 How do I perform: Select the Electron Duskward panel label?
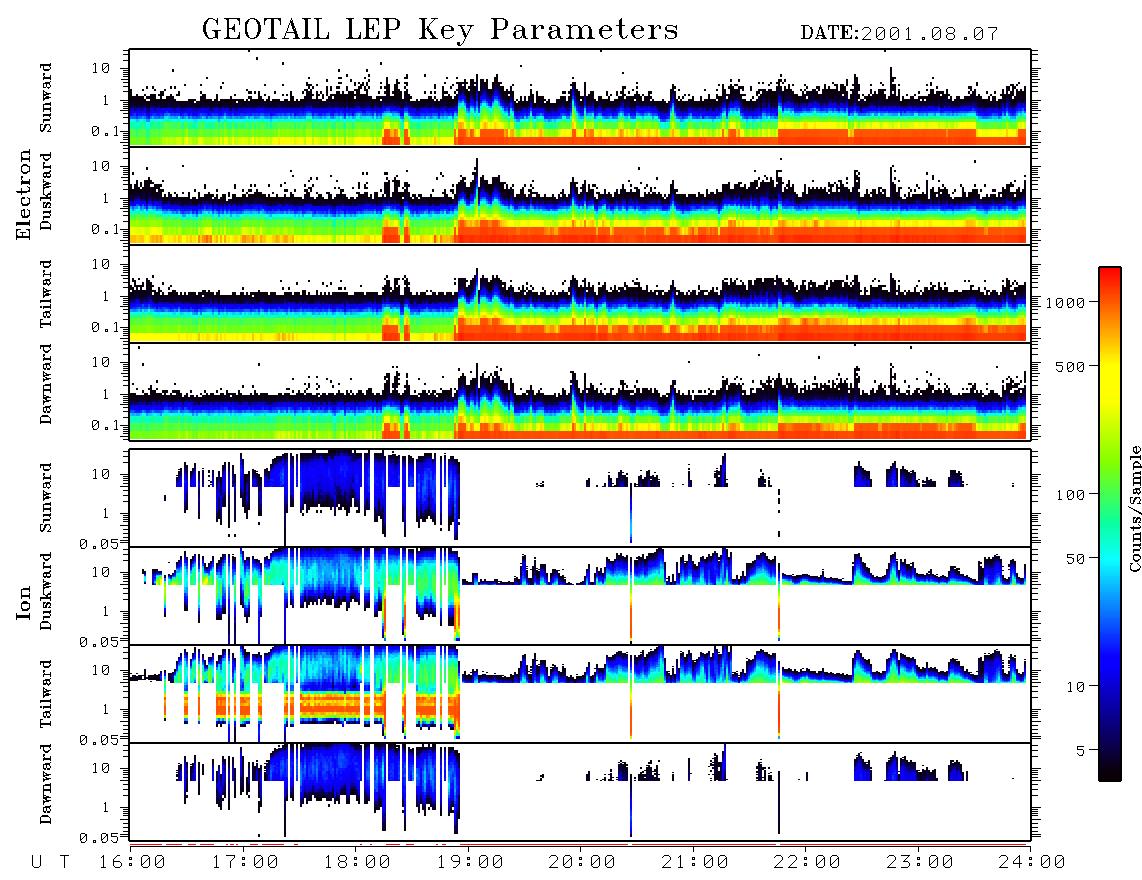click(x=46, y=192)
